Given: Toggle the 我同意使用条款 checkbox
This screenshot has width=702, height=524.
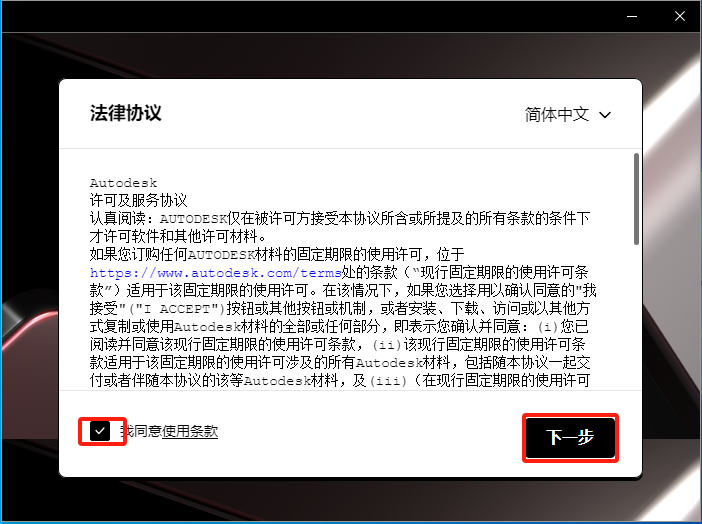Looking at the screenshot, I should click(x=100, y=431).
